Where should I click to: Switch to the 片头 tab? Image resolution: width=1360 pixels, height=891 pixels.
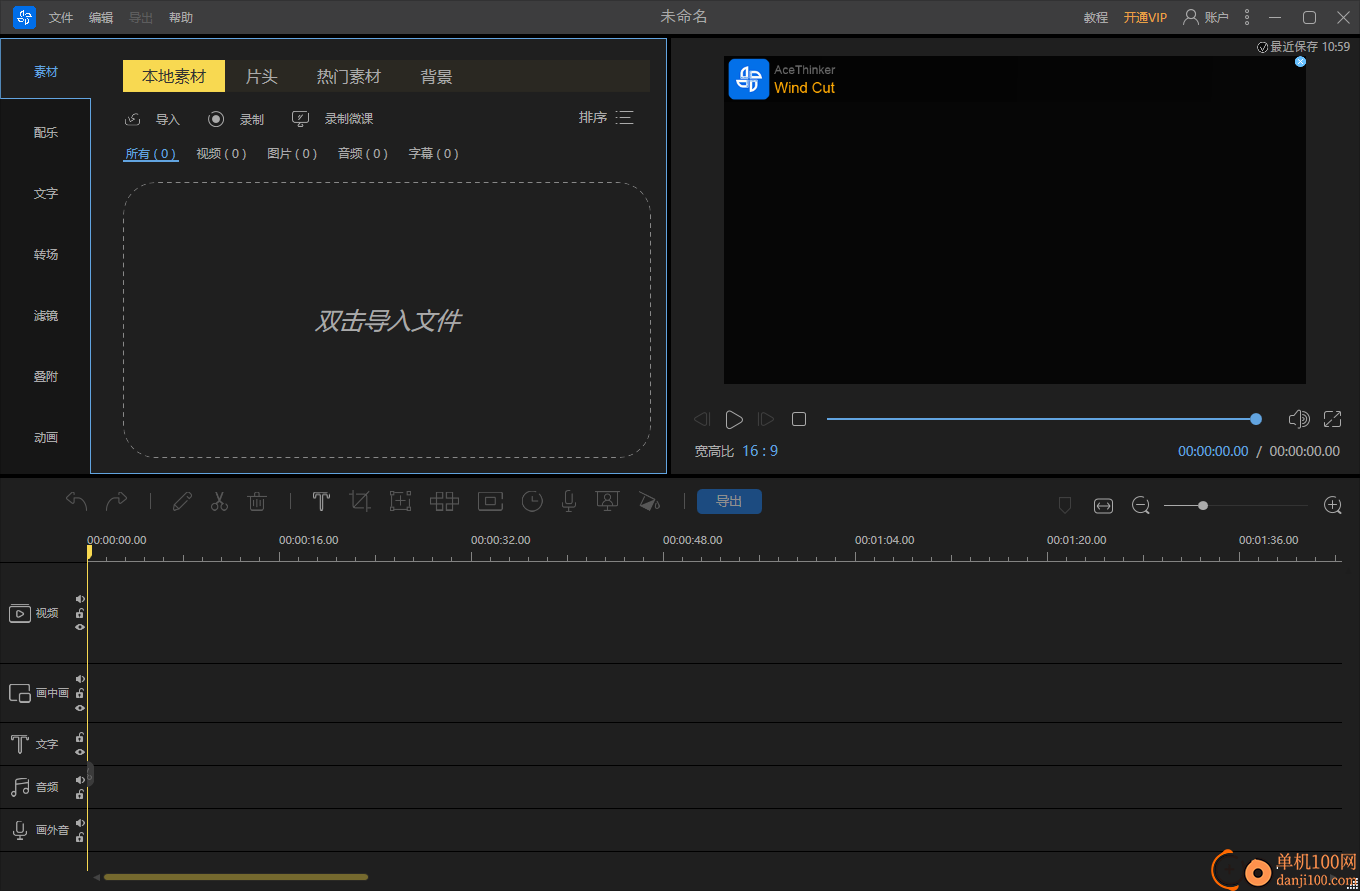pos(262,77)
